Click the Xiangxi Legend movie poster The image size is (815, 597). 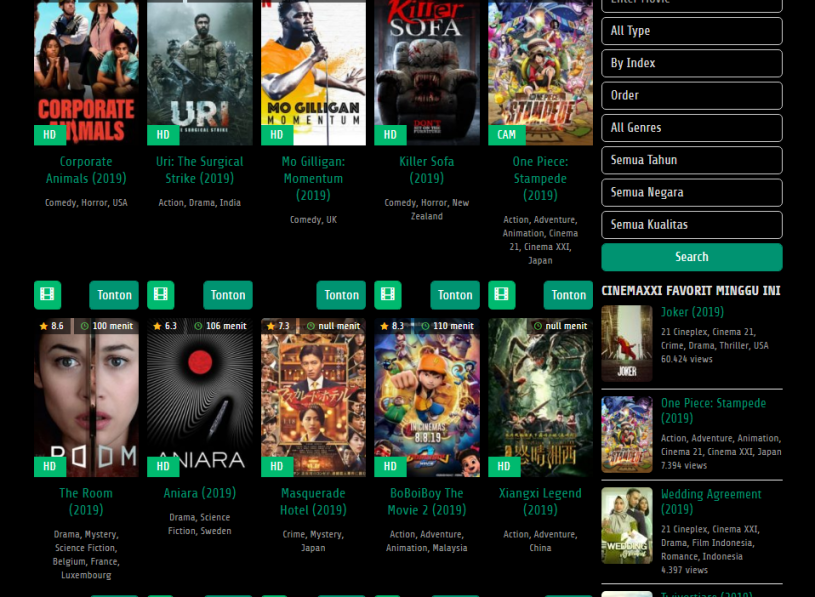tap(541, 397)
